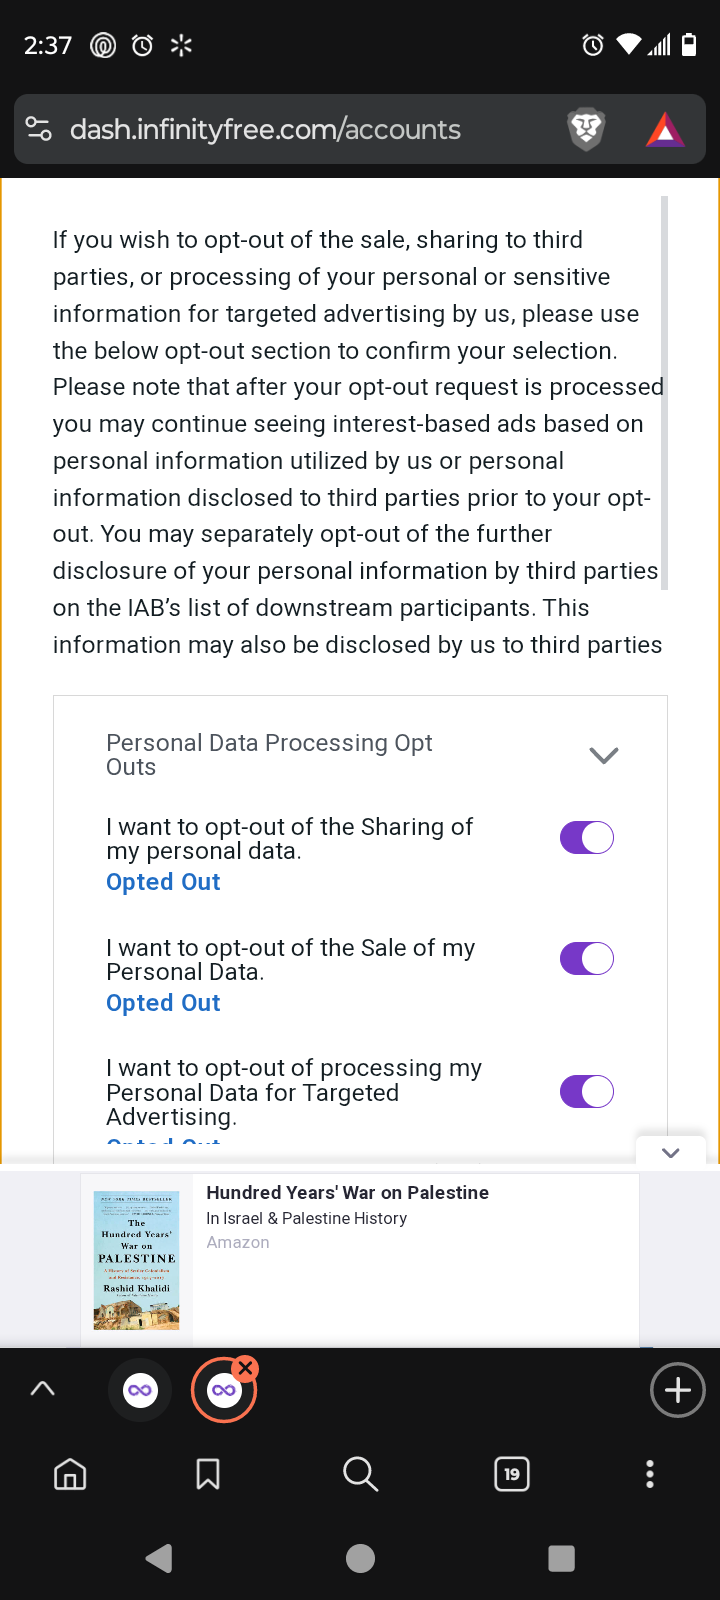This screenshot has height=1600, width=720.
Task: Click the down chevron above the ad
Action: [671, 1153]
